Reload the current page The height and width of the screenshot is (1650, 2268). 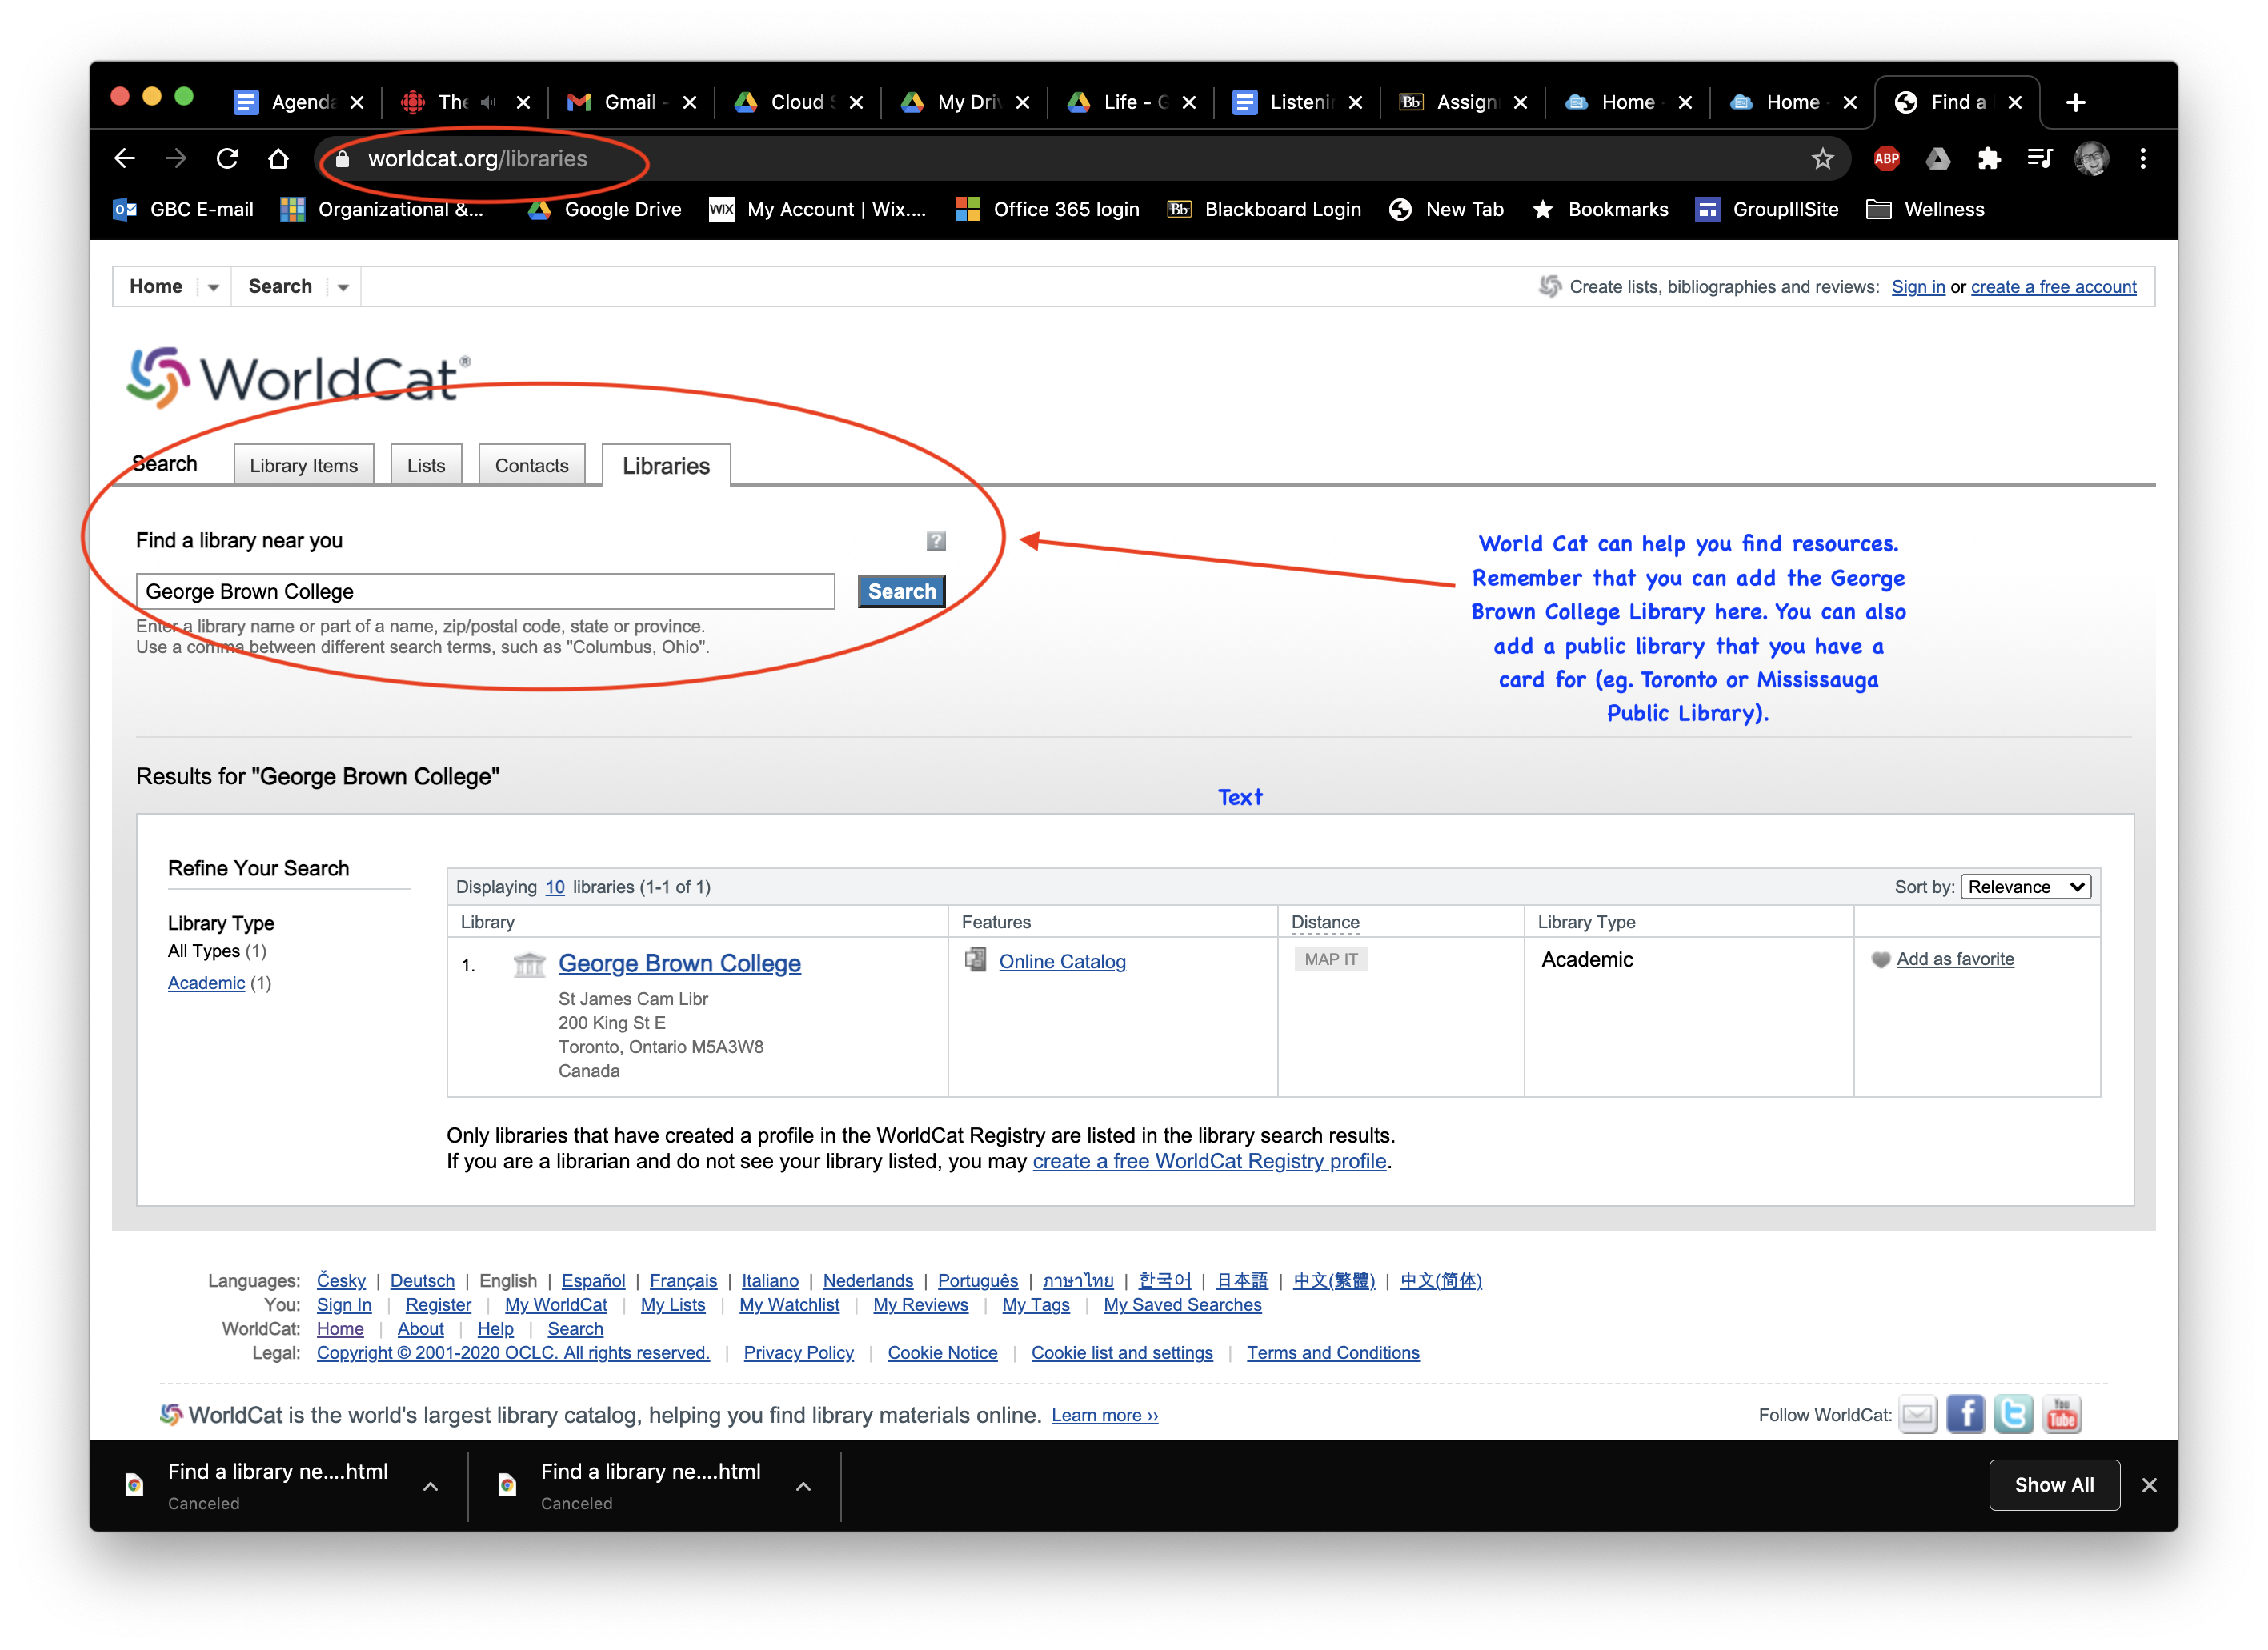228,158
